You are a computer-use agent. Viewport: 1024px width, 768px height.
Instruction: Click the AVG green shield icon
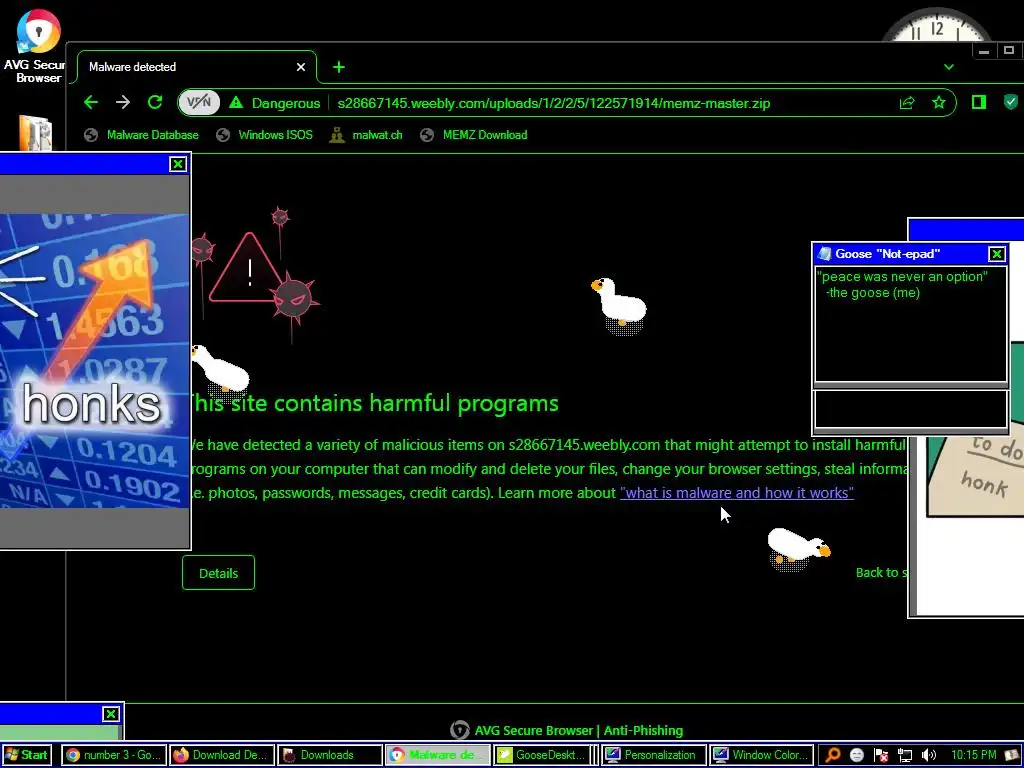(1011, 102)
